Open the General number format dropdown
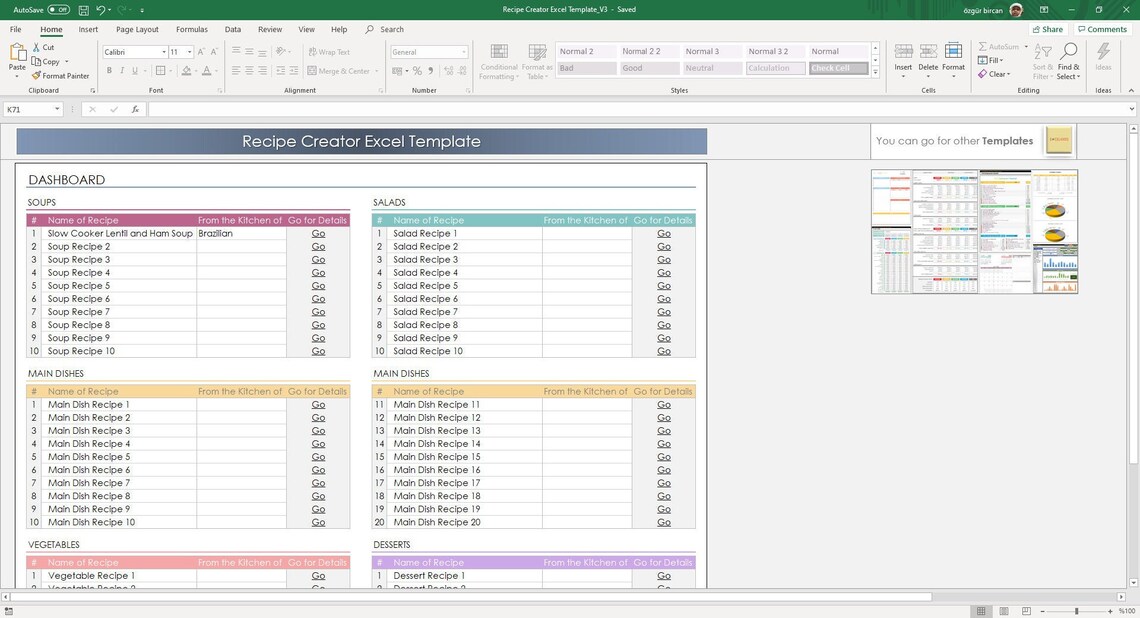 coord(464,52)
